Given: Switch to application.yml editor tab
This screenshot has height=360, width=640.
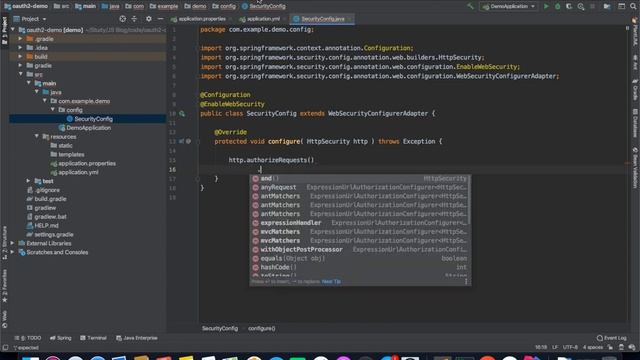Looking at the screenshot, I should click(x=263, y=19).
